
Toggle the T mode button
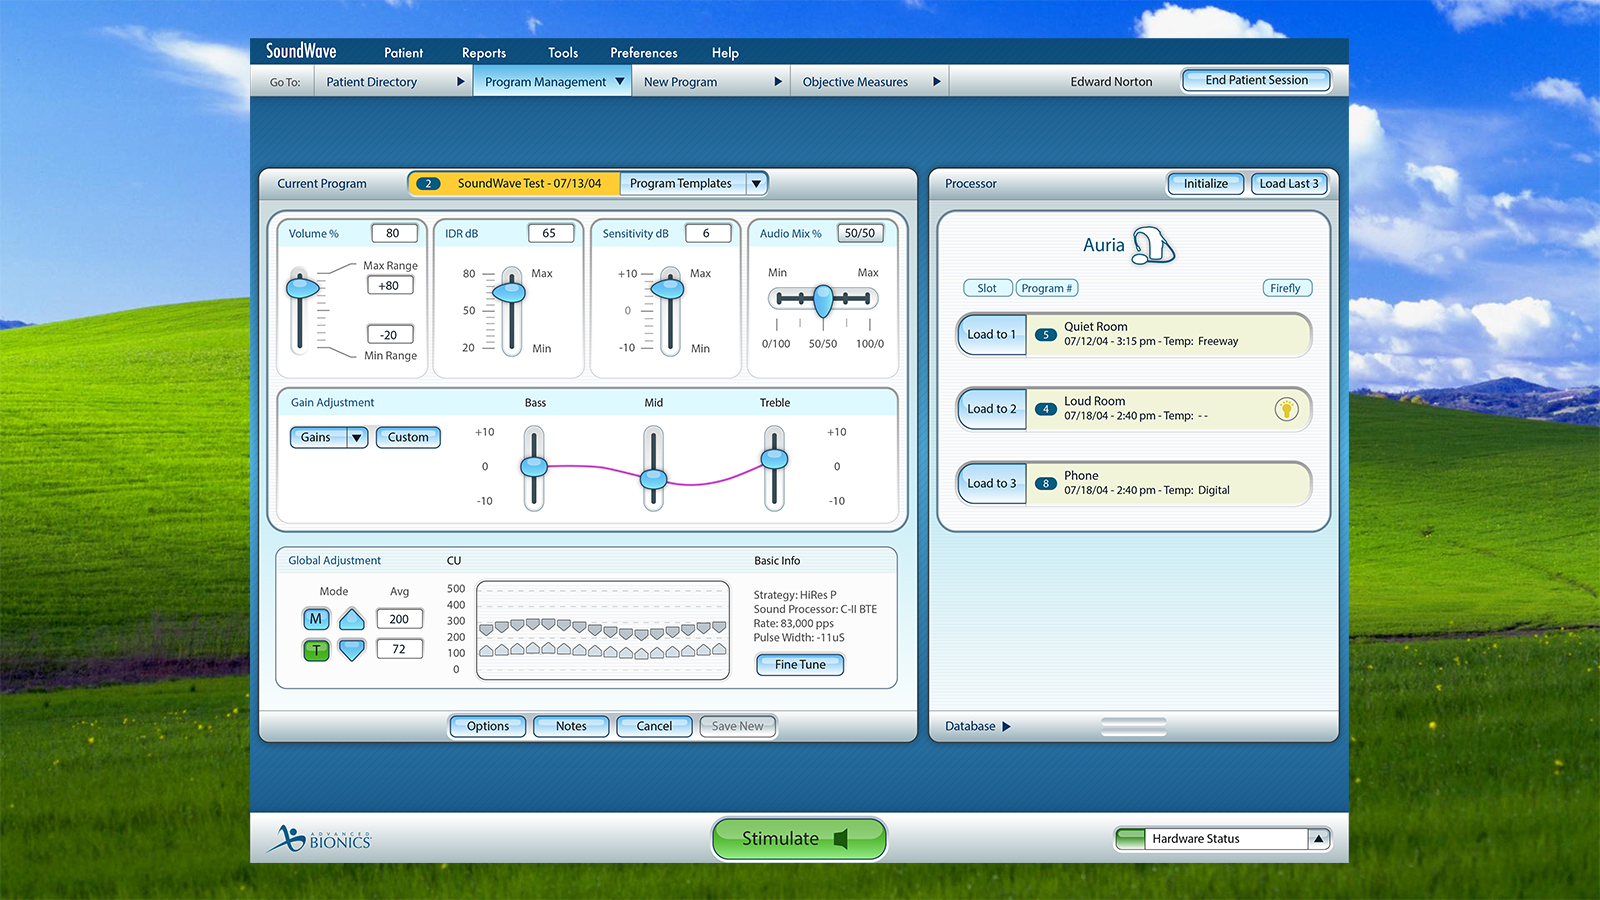[x=316, y=650]
